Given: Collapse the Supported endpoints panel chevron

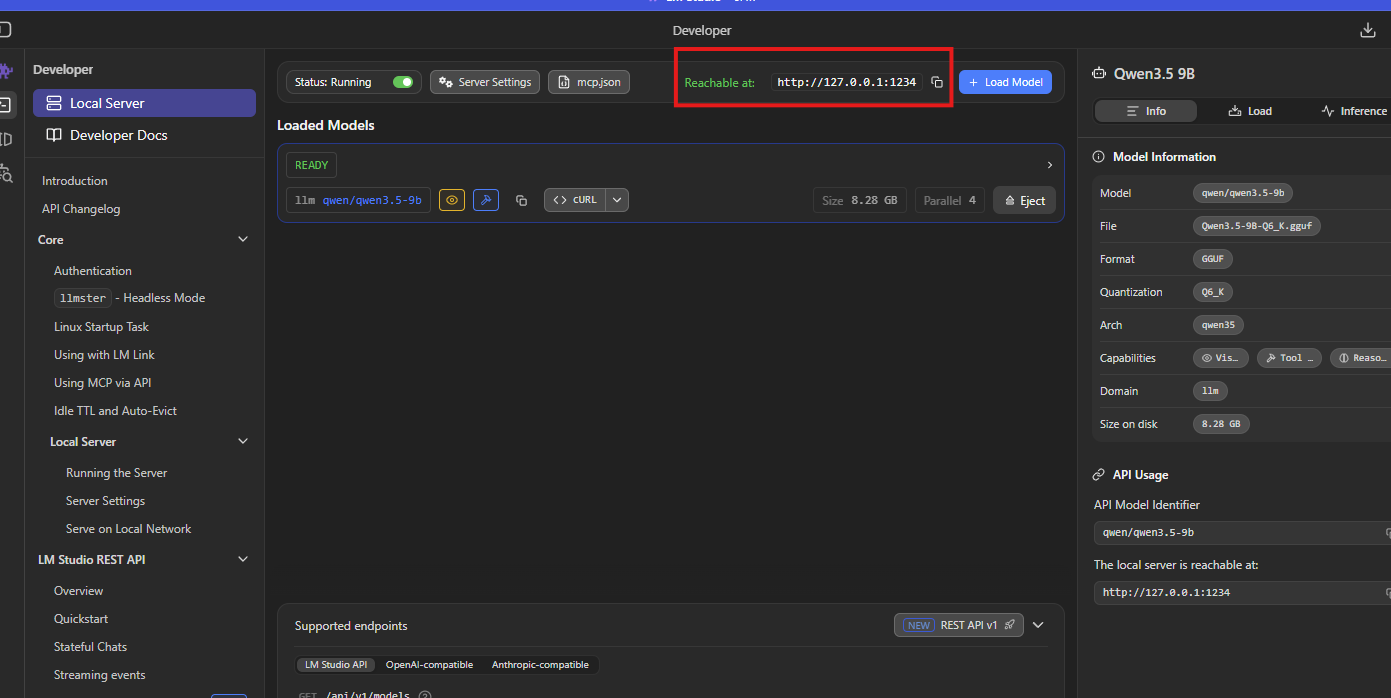Looking at the screenshot, I should 1038,625.
